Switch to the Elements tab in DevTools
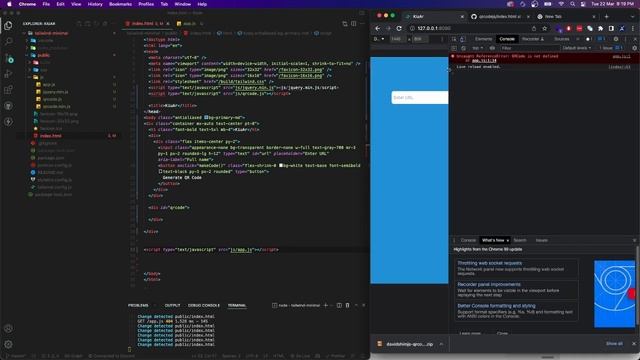 coord(483,39)
